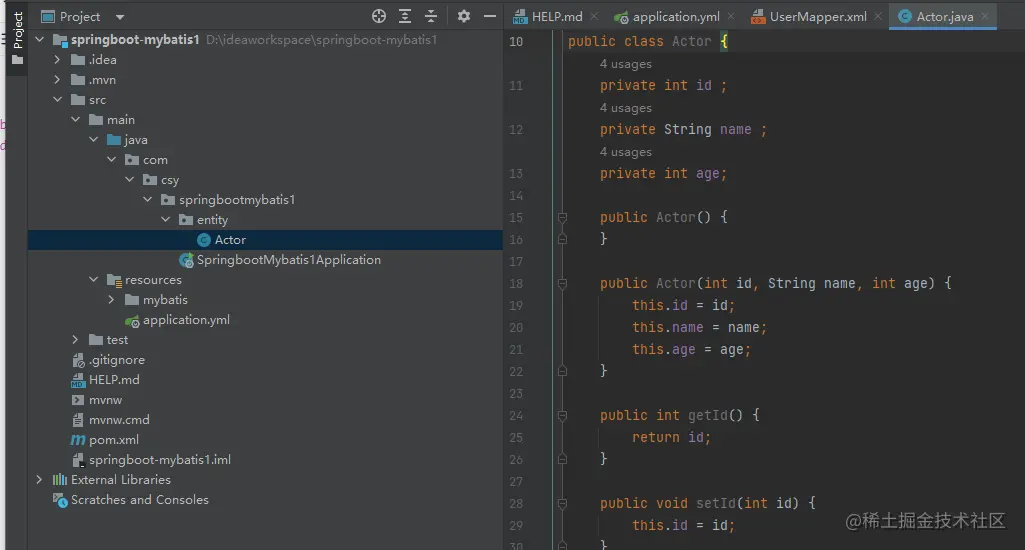Close the application.yml tab

pos(731,16)
